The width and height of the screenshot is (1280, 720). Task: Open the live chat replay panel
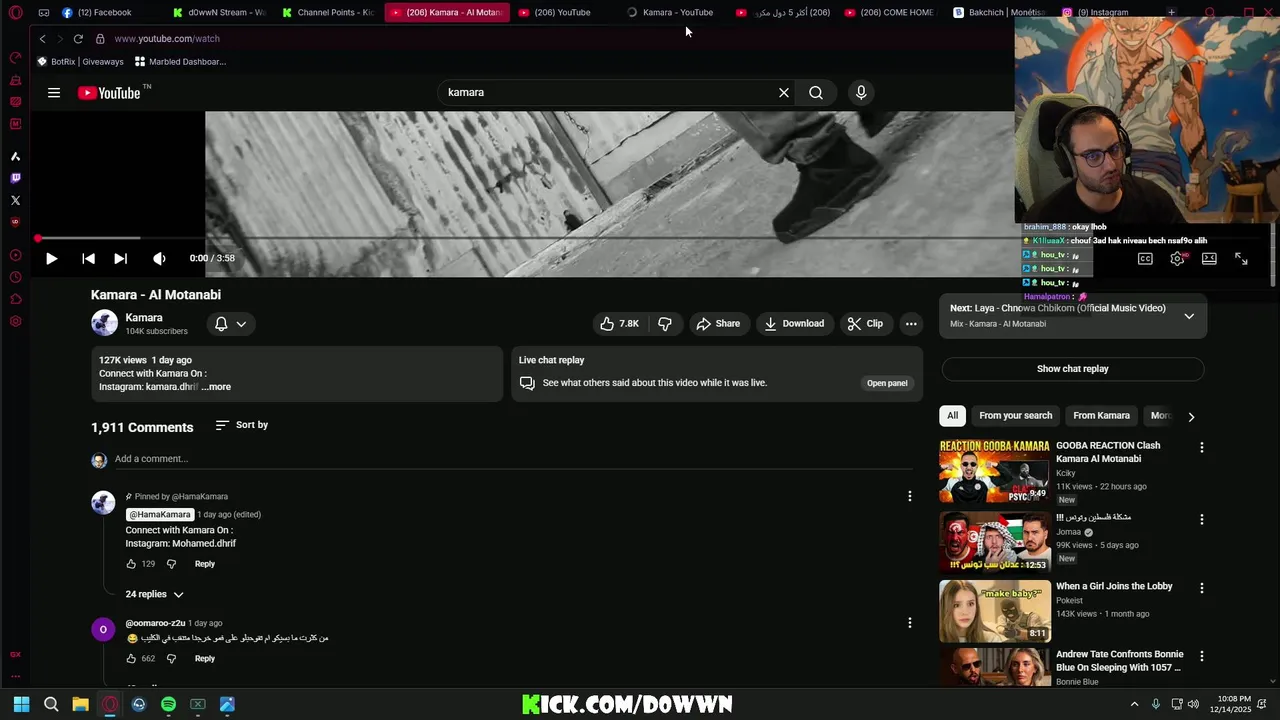887,383
